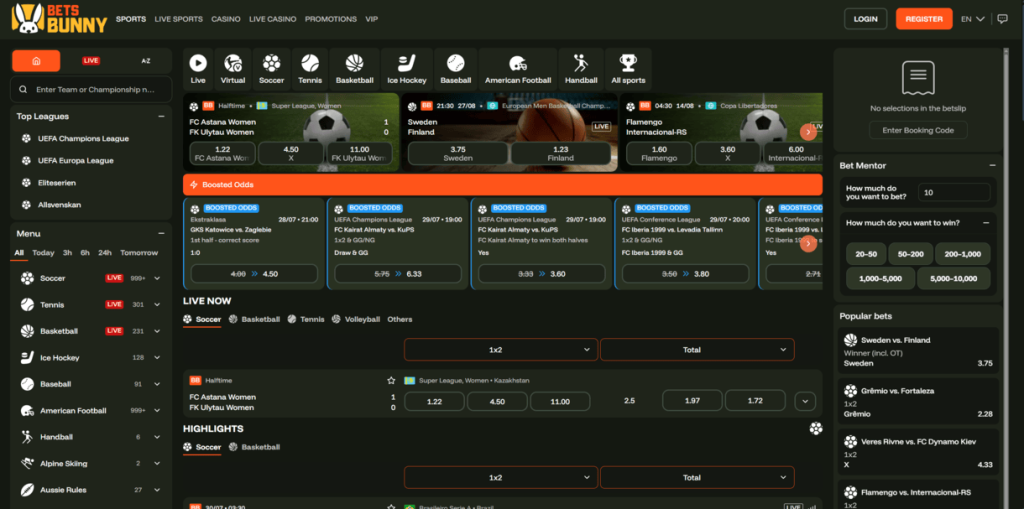This screenshot has width=1024, height=509.
Task: Select the Basketball category icon in top bar
Action: (355, 63)
